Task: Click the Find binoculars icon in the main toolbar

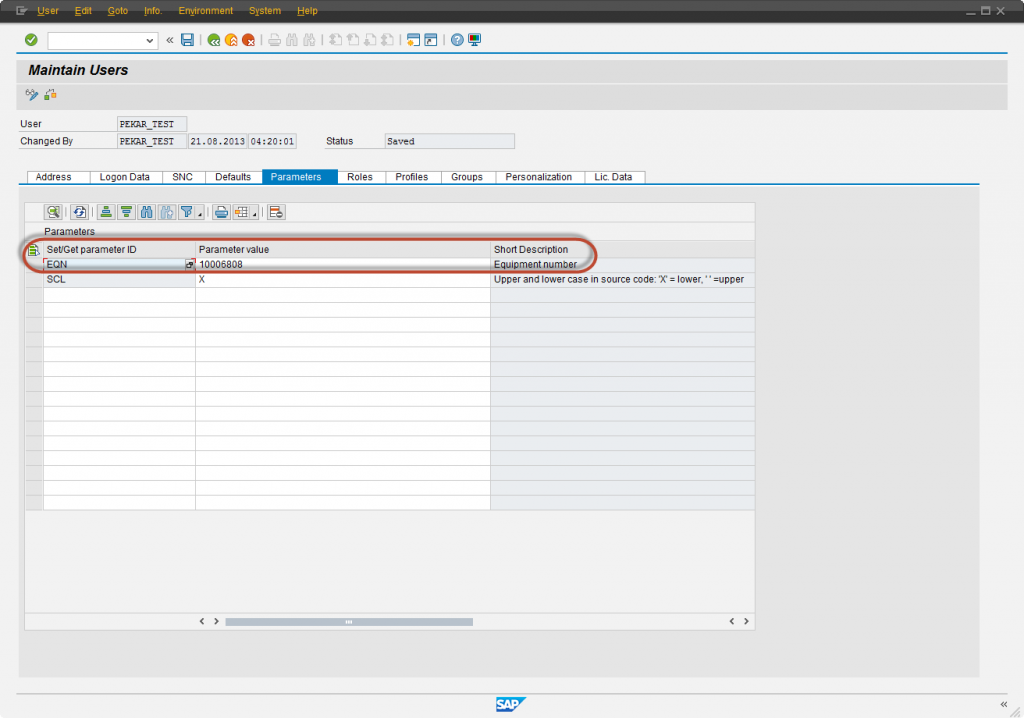Action: [292, 41]
